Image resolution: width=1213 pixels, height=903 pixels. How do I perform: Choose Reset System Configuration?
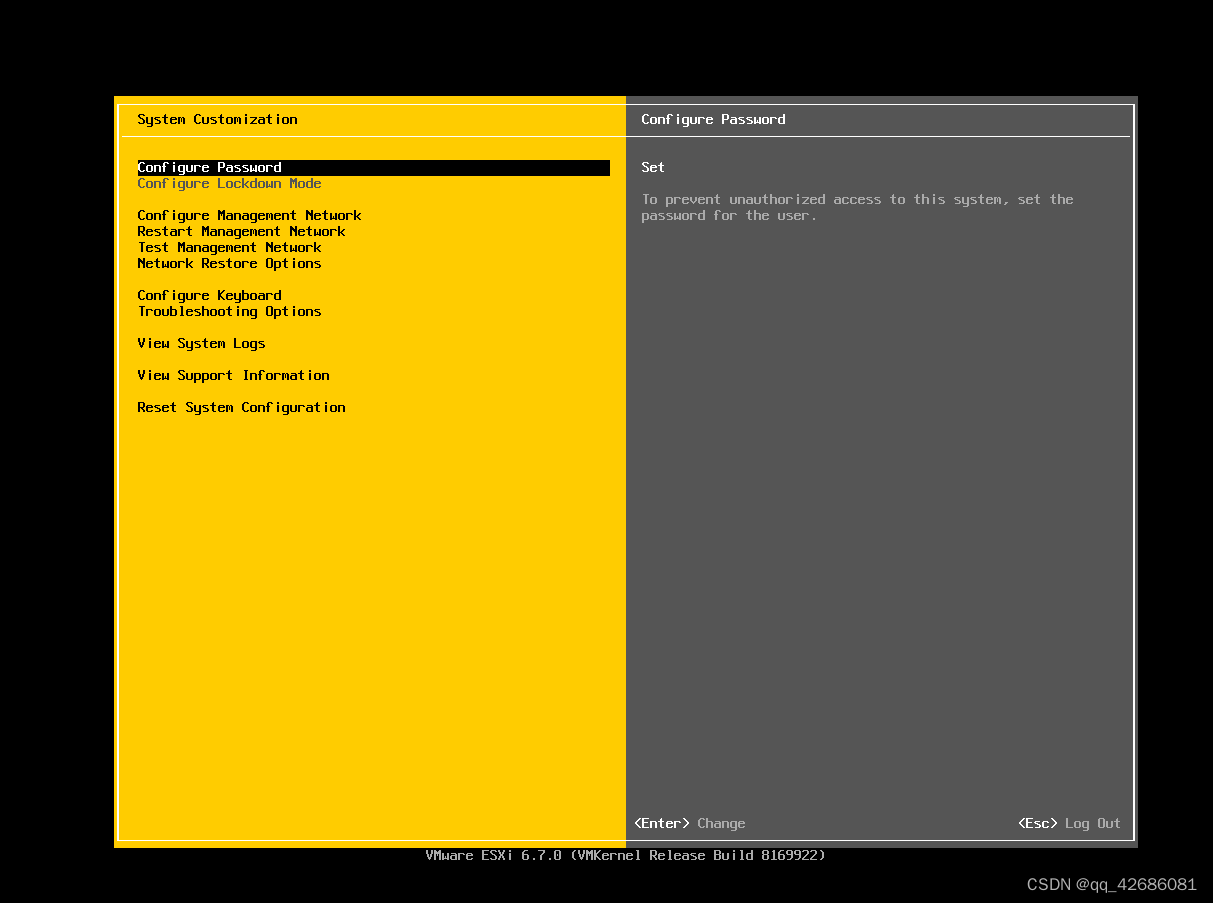[x=241, y=408]
